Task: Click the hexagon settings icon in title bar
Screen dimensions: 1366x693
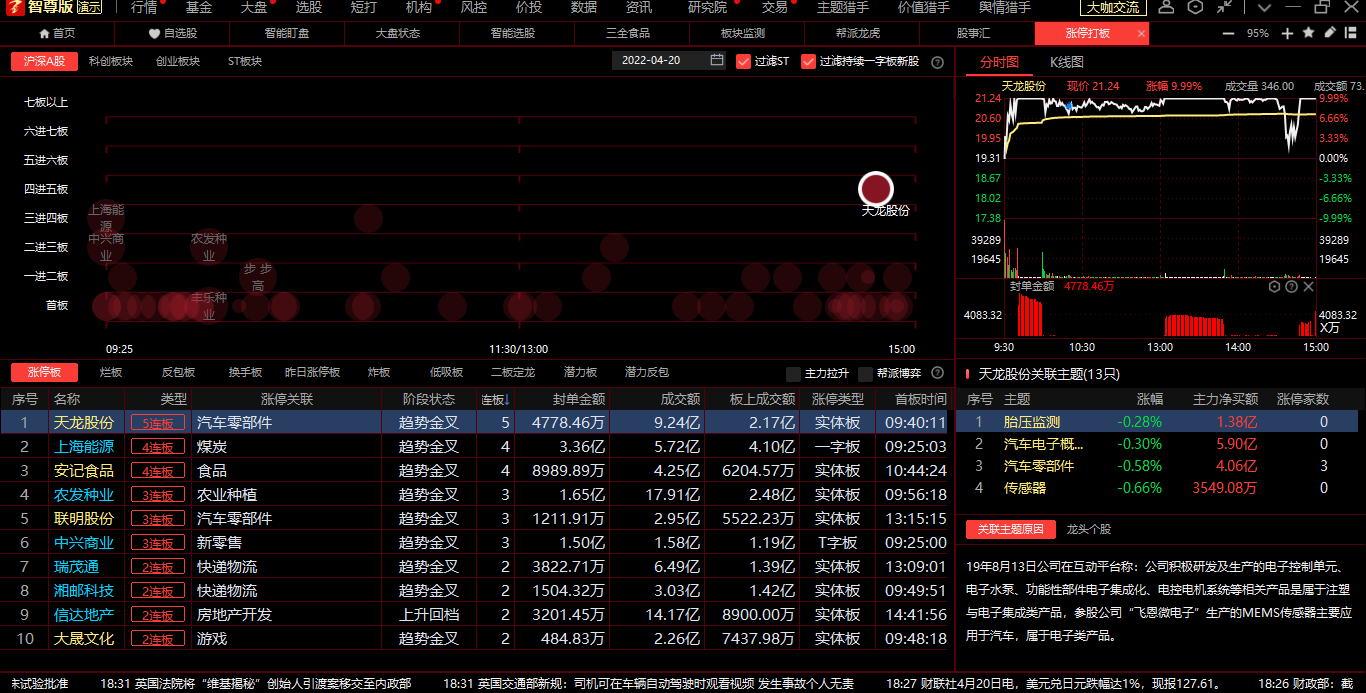Action: pyautogui.click(x=1195, y=8)
